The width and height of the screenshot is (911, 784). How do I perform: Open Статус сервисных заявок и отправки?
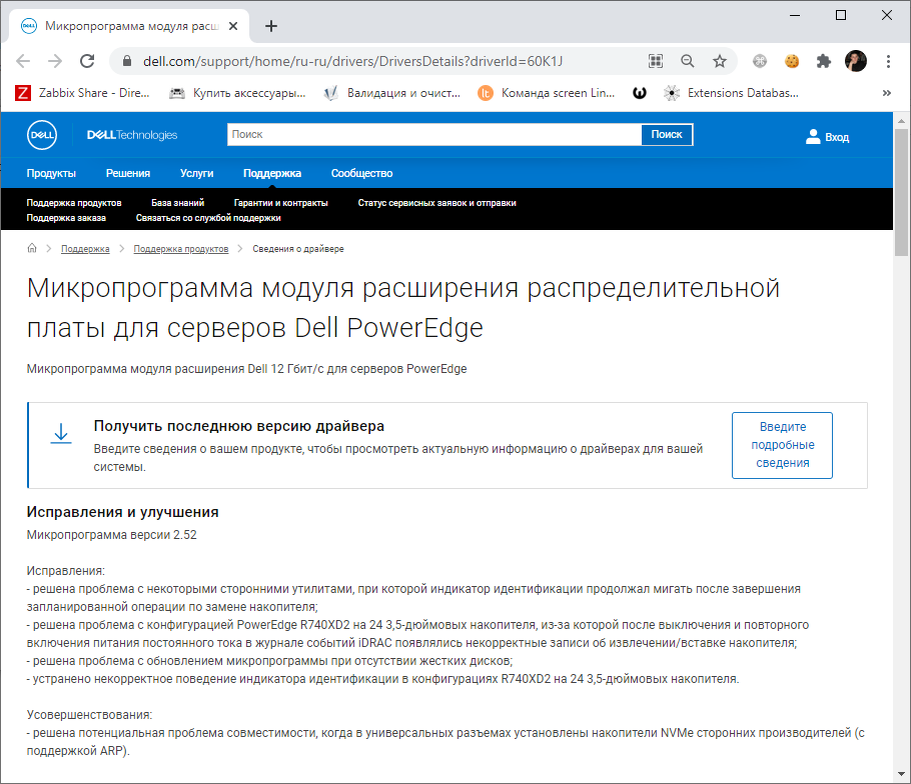tap(437, 203)
